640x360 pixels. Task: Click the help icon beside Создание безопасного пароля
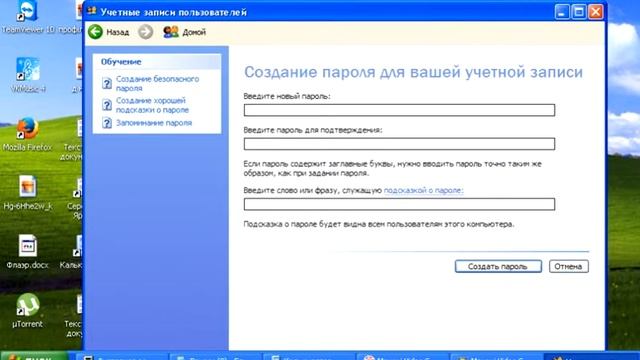[107, 84]
